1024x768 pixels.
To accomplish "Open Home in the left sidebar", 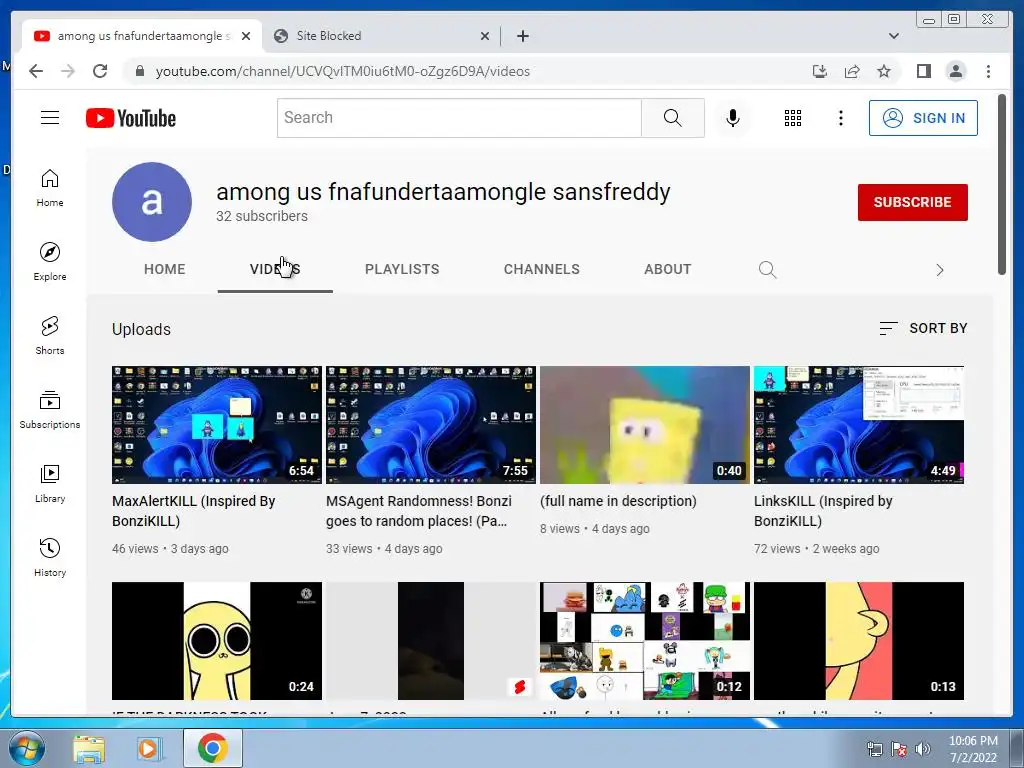I will (x=50, y=188).
